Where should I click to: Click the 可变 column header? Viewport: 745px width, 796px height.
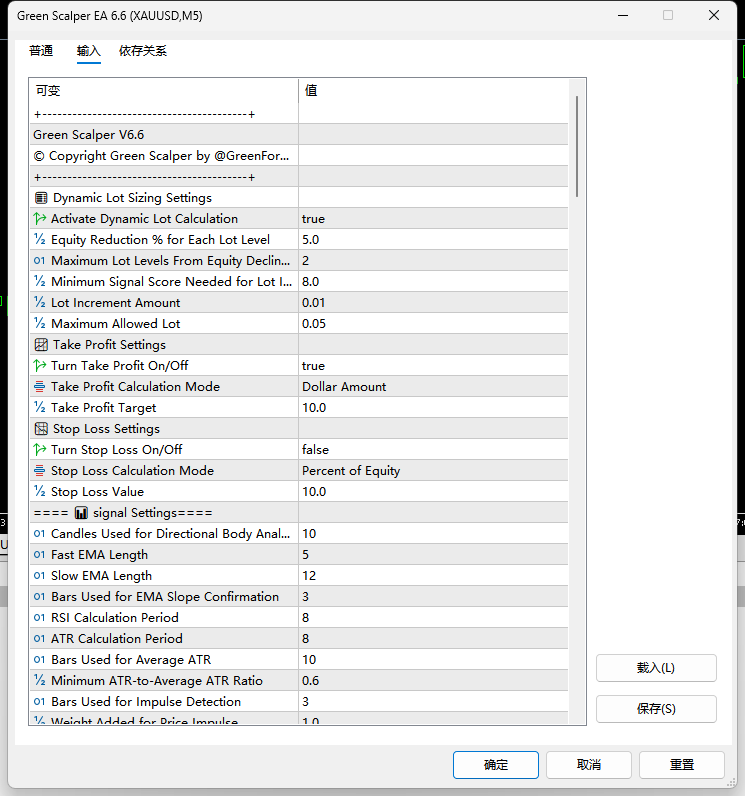[163, 90]
